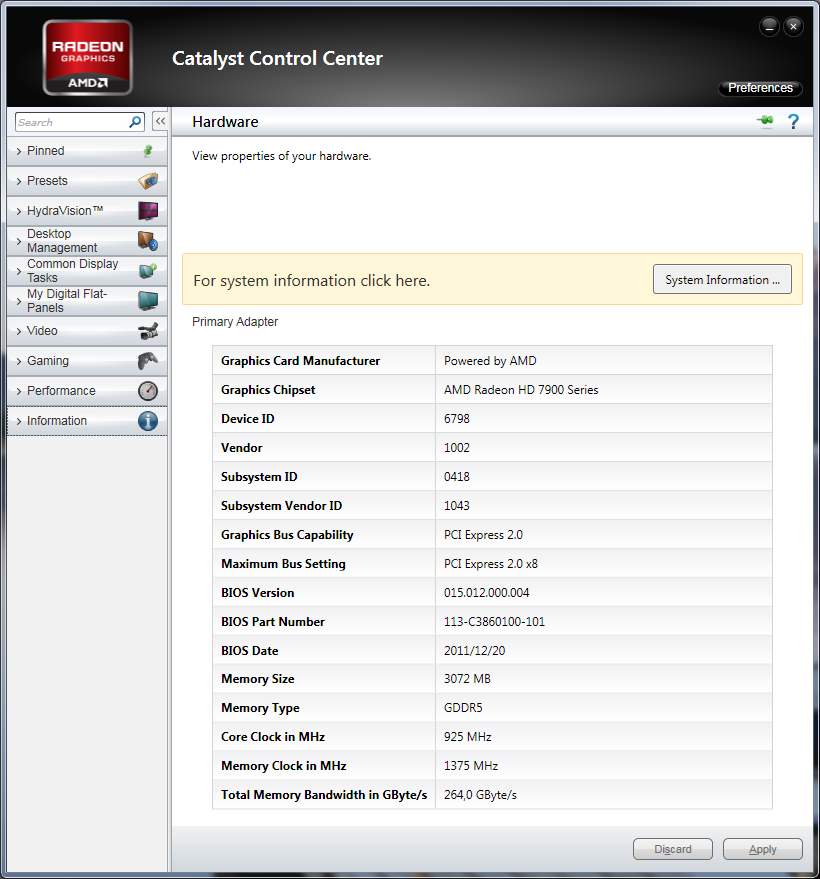Click the BIOS Date '2011/12/20'
Image resolution: width=820 pixels, height=879 pixels.
click(474, 651)
